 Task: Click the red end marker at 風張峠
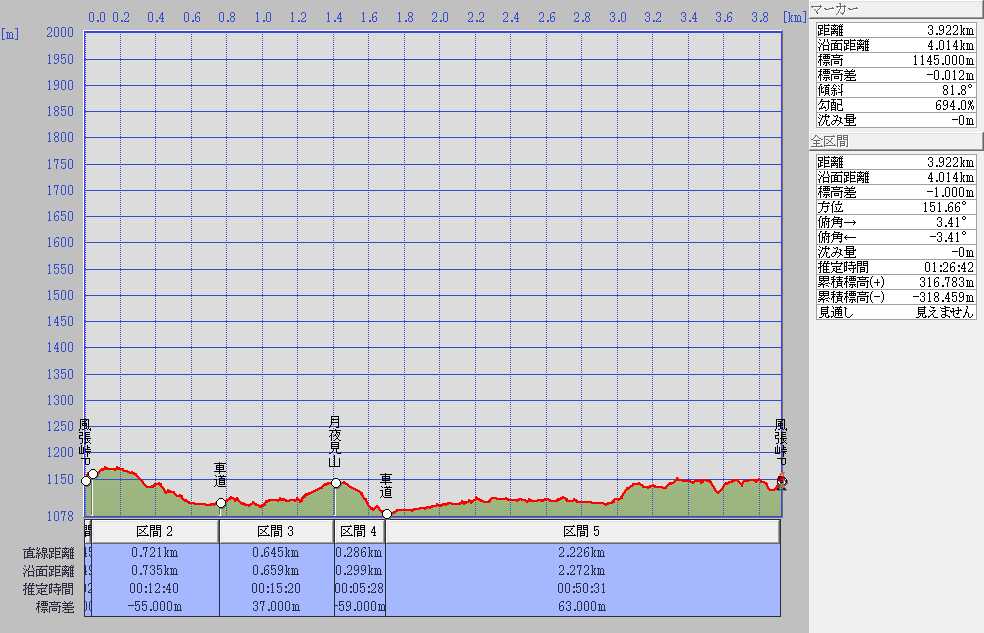point(782,483)
